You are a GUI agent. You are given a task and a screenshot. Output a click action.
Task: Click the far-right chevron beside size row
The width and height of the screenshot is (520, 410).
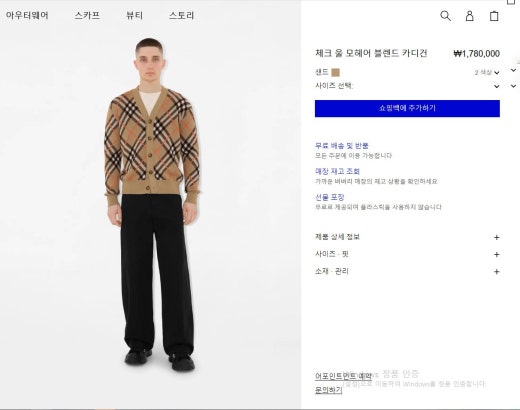pos(513,86)
